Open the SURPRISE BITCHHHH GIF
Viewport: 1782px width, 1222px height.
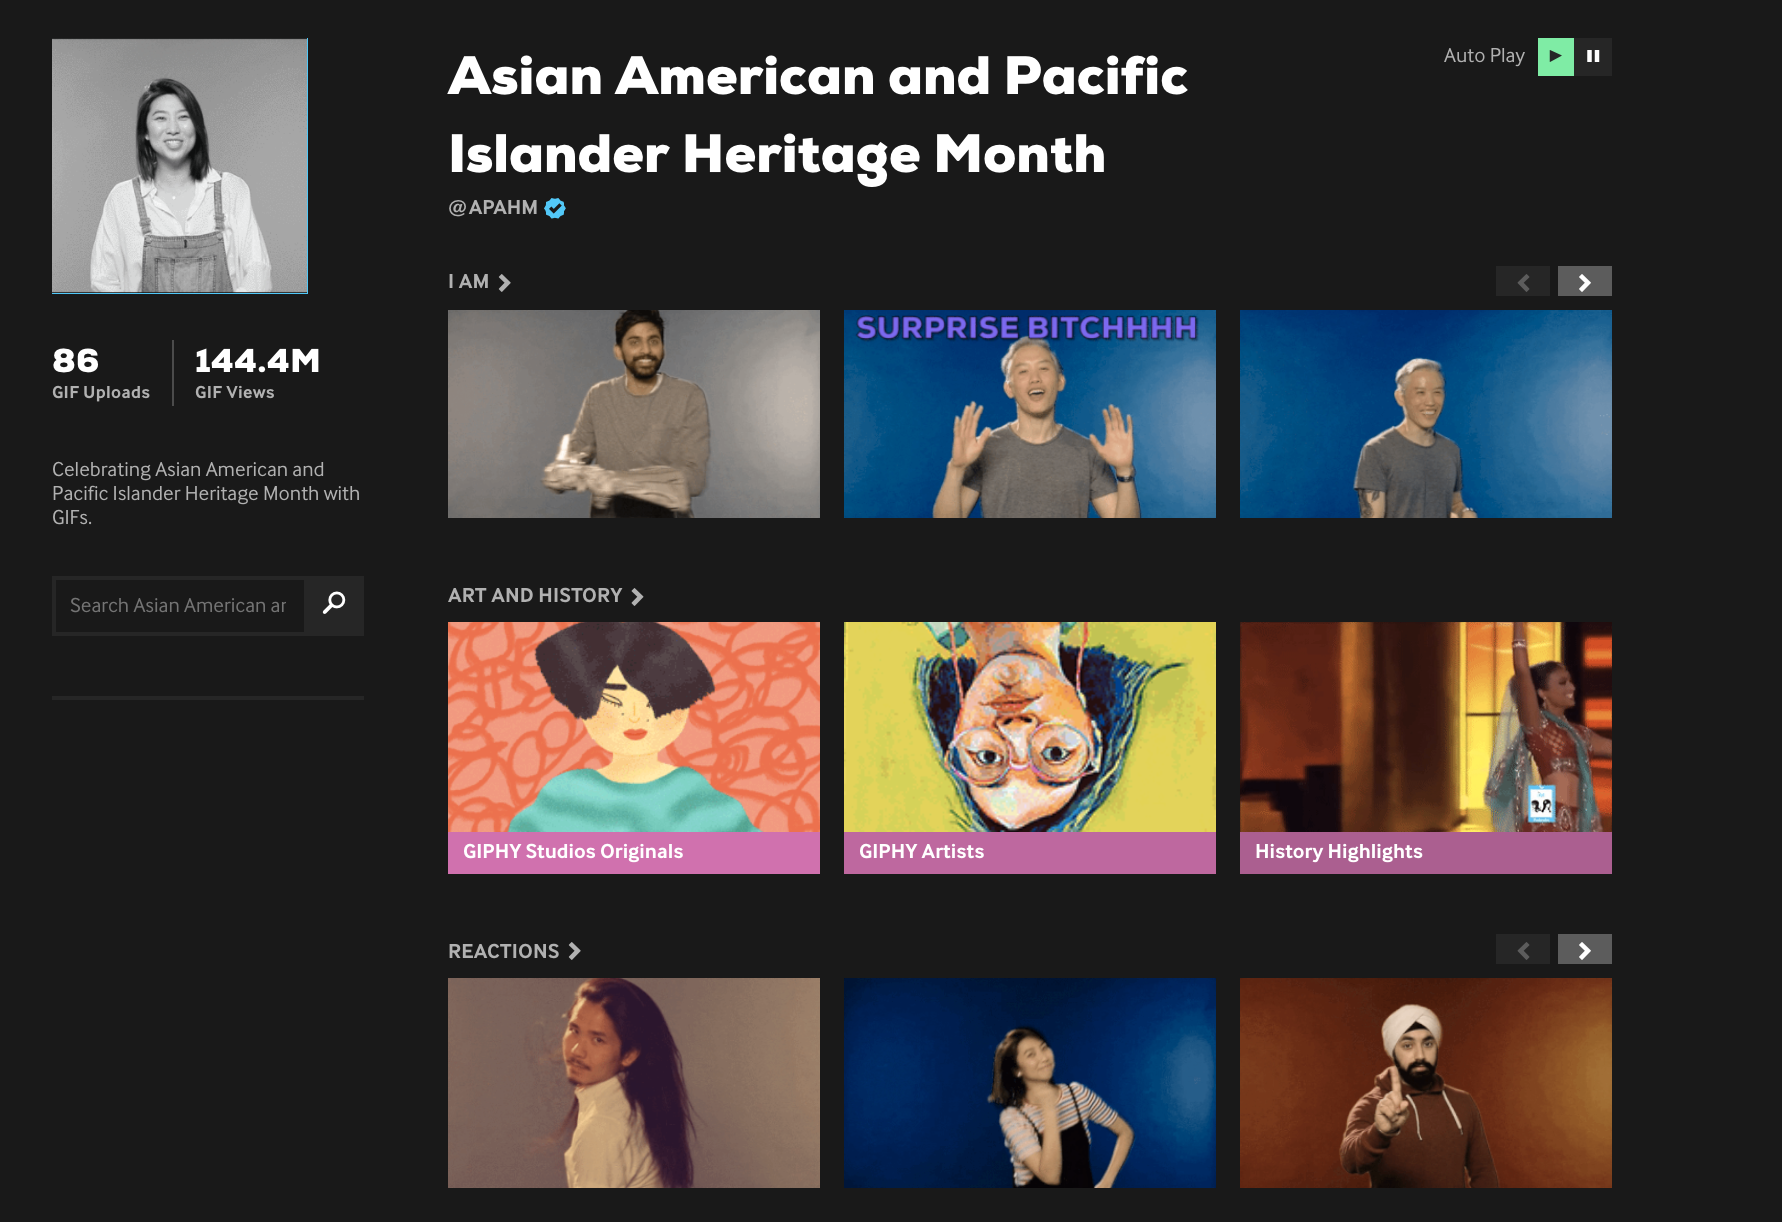1030,414
